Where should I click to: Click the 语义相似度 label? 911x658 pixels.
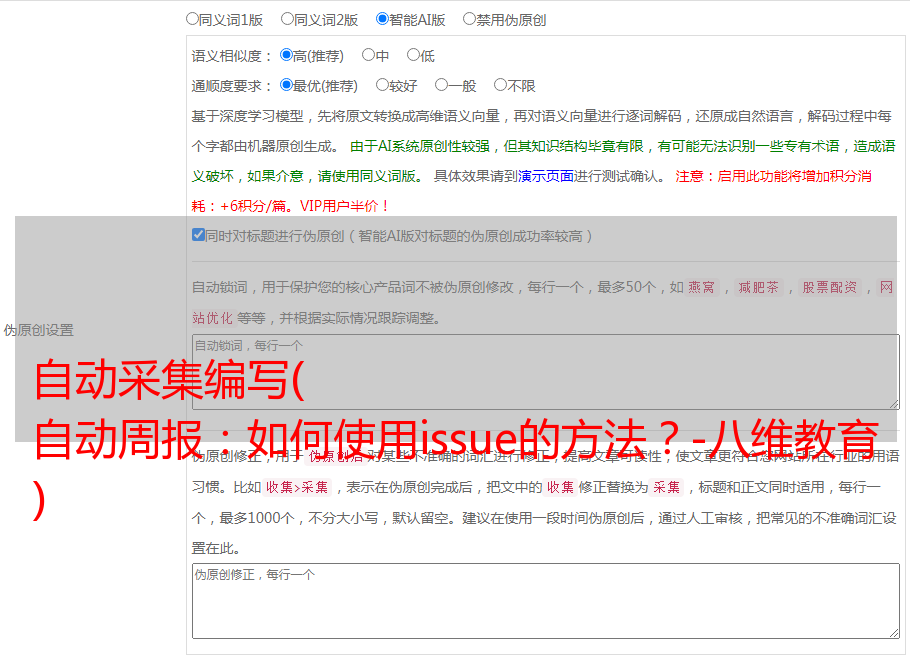(231, 56)
